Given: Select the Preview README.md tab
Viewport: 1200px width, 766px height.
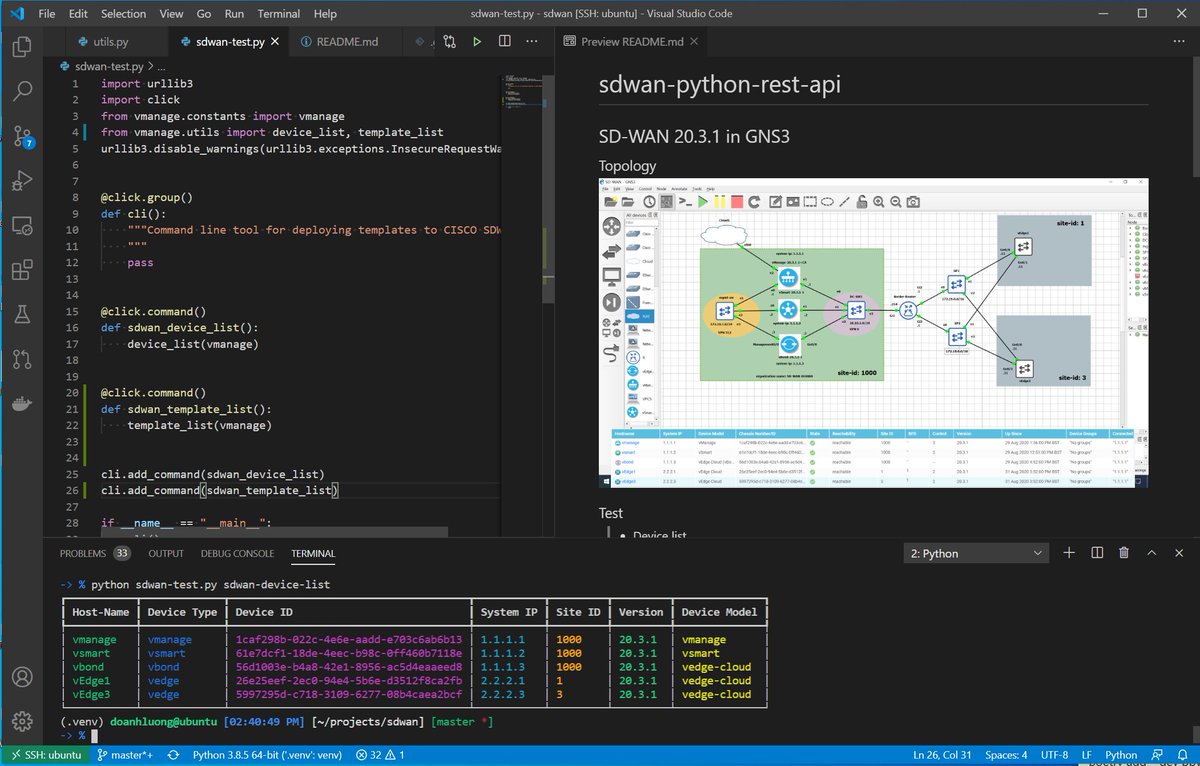Looking at the screenshot, I should pyautogui.click(x=632, y=42).
